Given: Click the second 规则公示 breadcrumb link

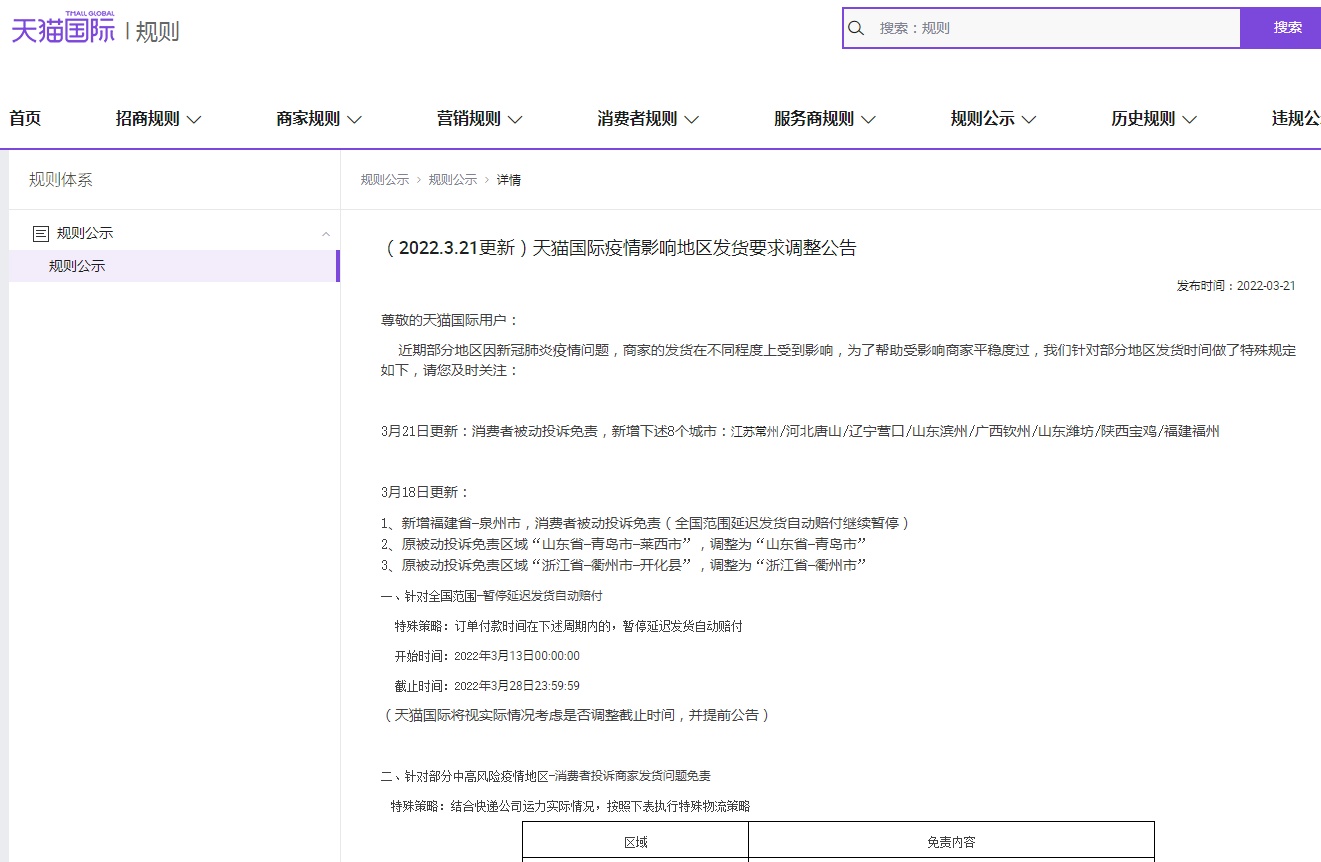Looking at the screenshot, I should (x=453, y=180).
